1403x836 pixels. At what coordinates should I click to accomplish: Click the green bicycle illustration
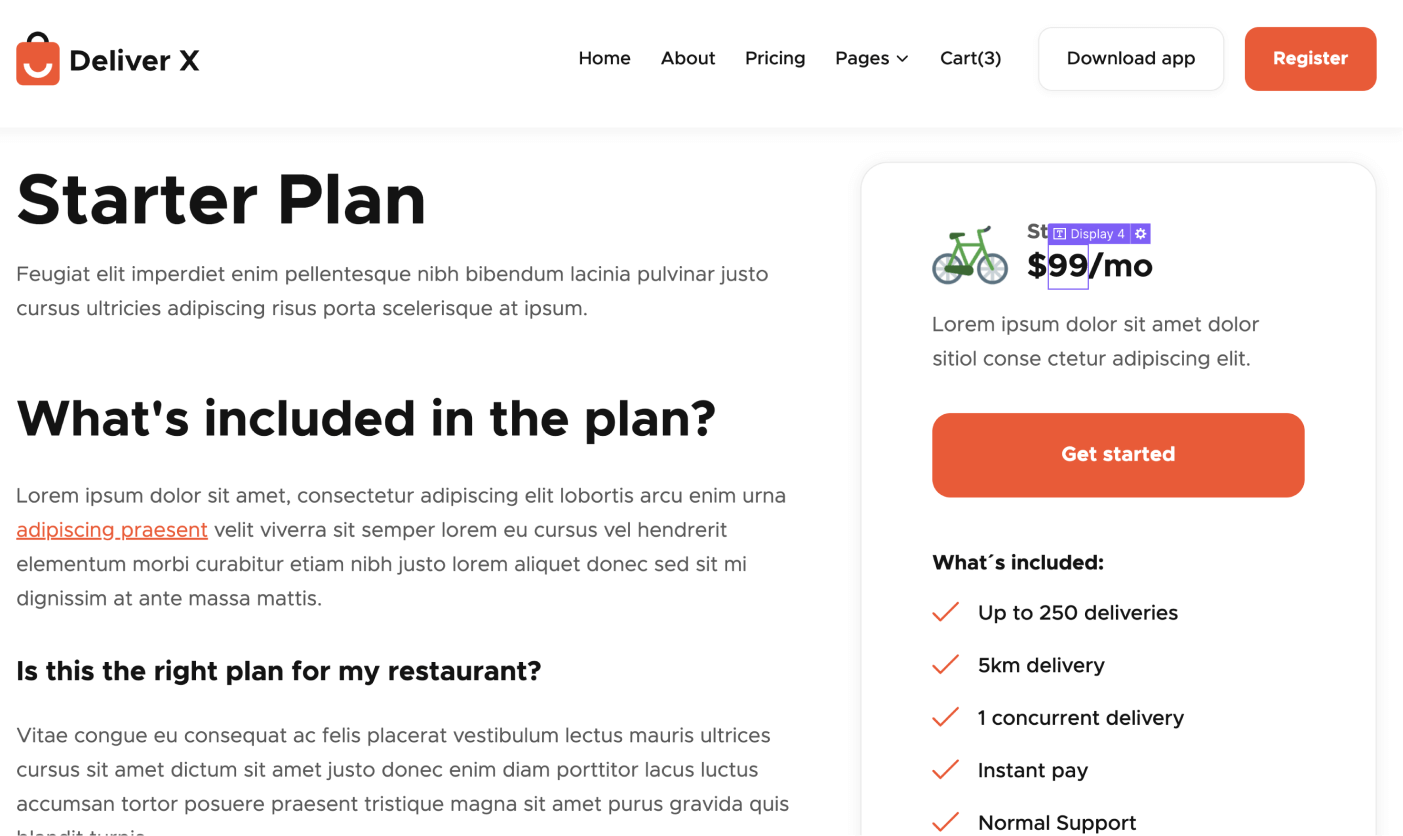point(970,257)
